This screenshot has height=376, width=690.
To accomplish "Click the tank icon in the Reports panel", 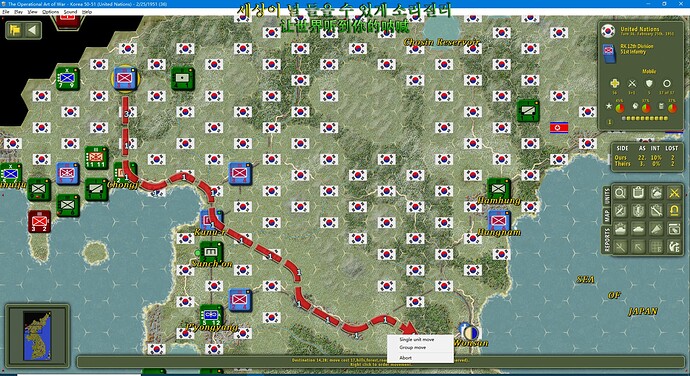I will coord(638,229).
